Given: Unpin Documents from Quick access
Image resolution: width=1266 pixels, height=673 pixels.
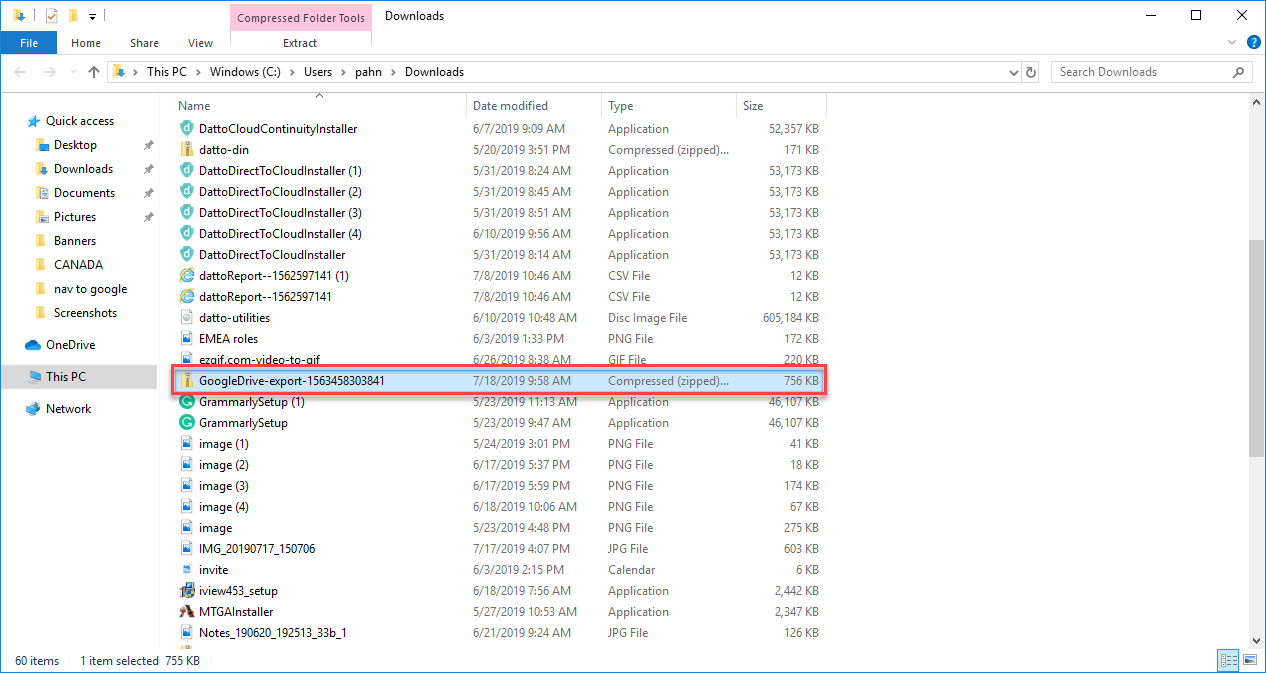Looking at the screenshot, I should pos(148,193).
